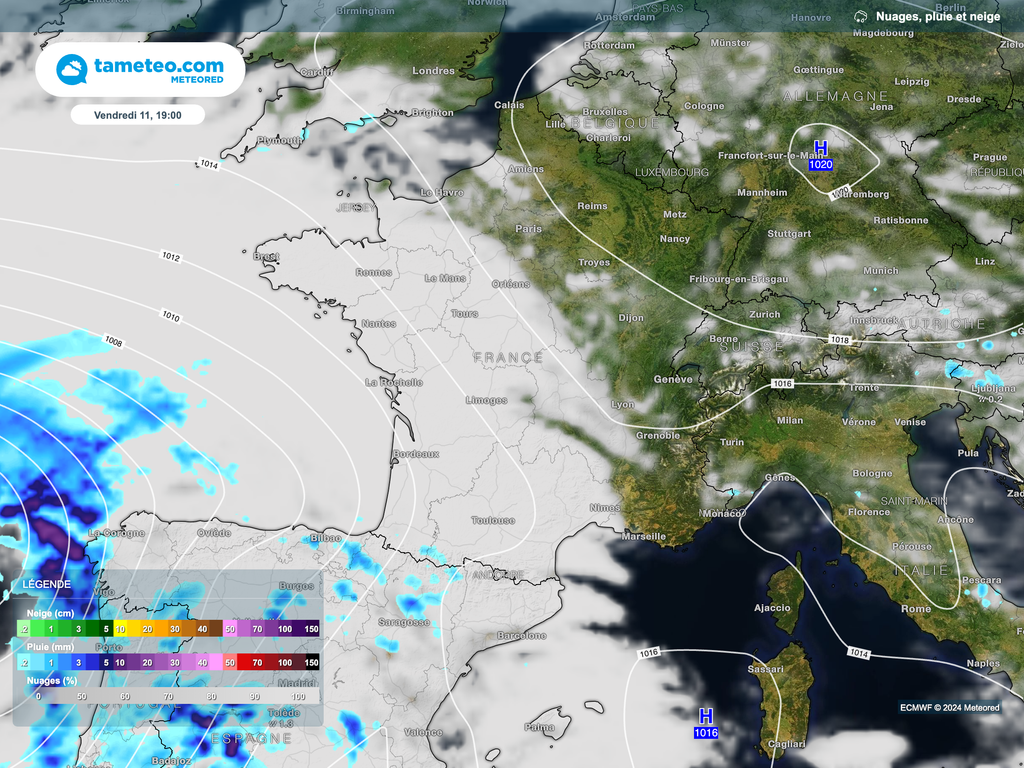Select Paris on the map
1024x768 pixels.
528,229
